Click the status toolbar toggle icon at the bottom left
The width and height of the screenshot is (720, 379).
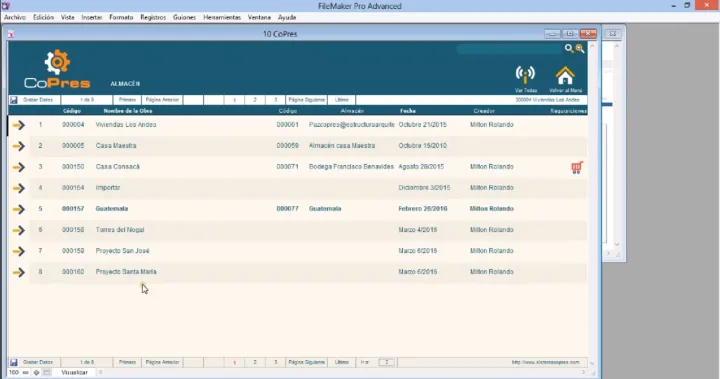pos(46,373)
